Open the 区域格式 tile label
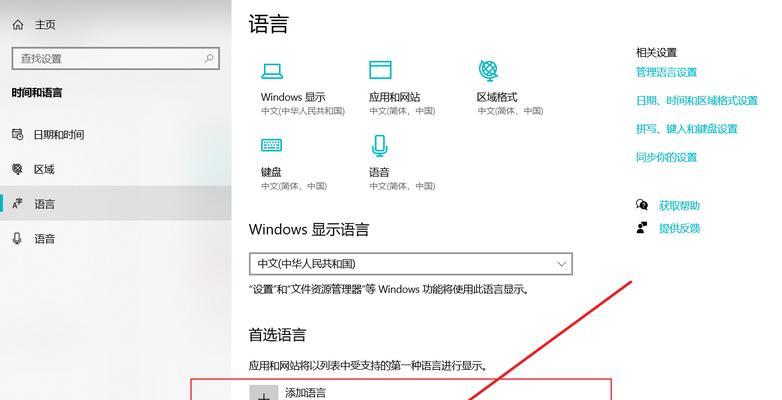Viewport: 782px width, 400px height. click(x=497, y=97)
